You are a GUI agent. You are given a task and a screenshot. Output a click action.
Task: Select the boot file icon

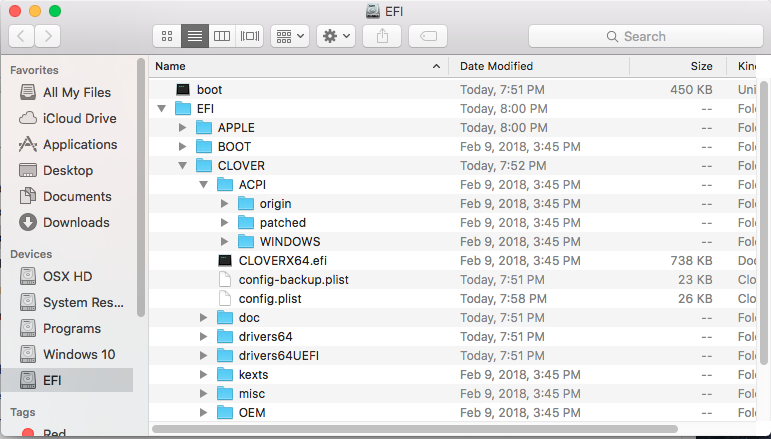coord(183,89)
